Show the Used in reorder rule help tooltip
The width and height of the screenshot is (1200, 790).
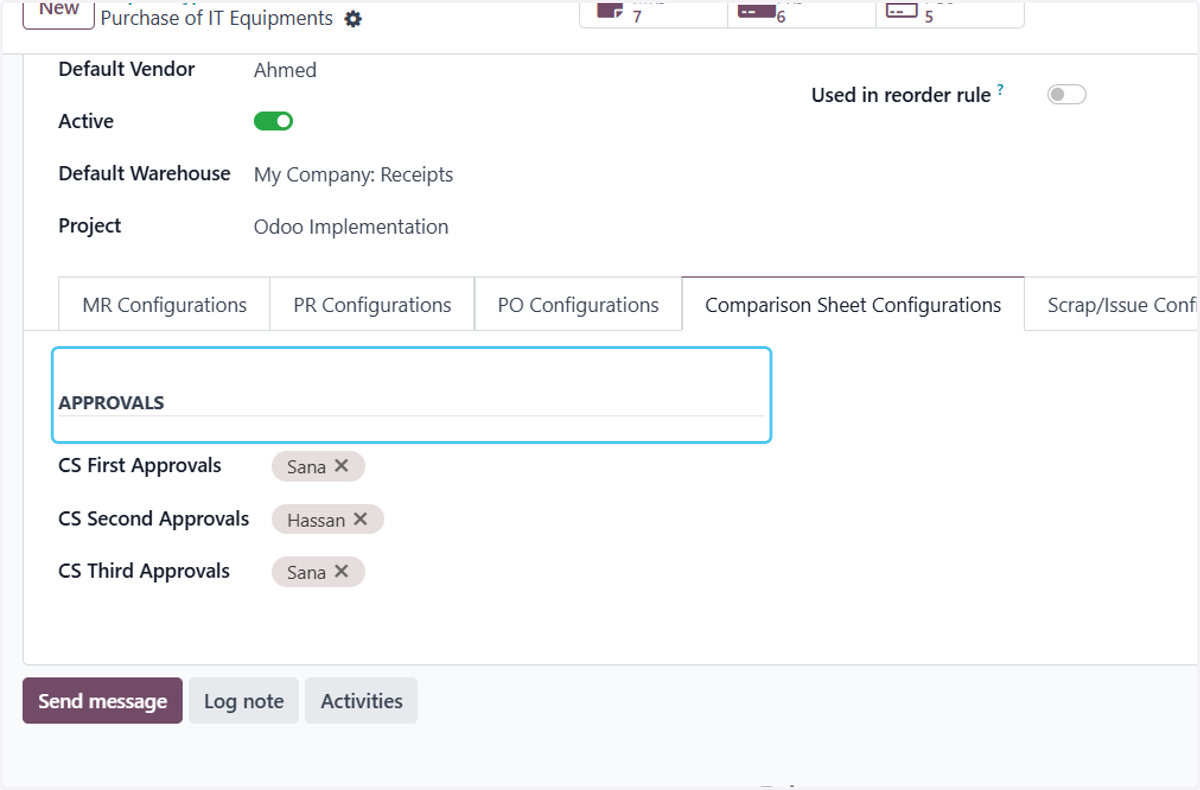1000,90
